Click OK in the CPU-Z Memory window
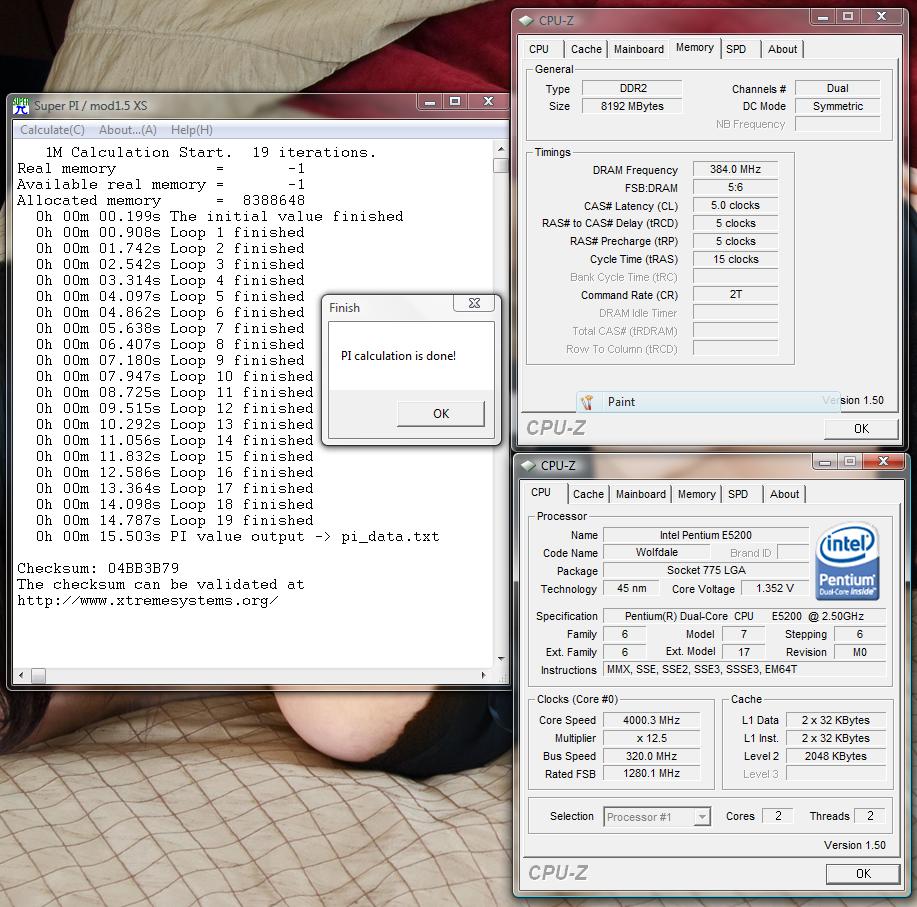Viewport: 917px width, 907px height. click(861, 429)
